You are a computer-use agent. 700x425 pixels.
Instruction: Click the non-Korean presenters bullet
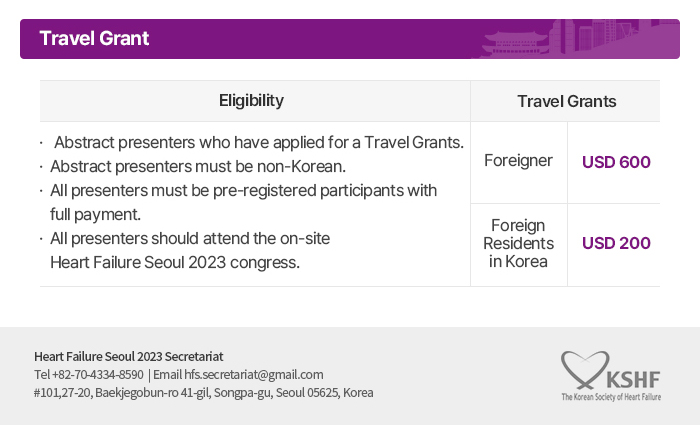point(193,167)
